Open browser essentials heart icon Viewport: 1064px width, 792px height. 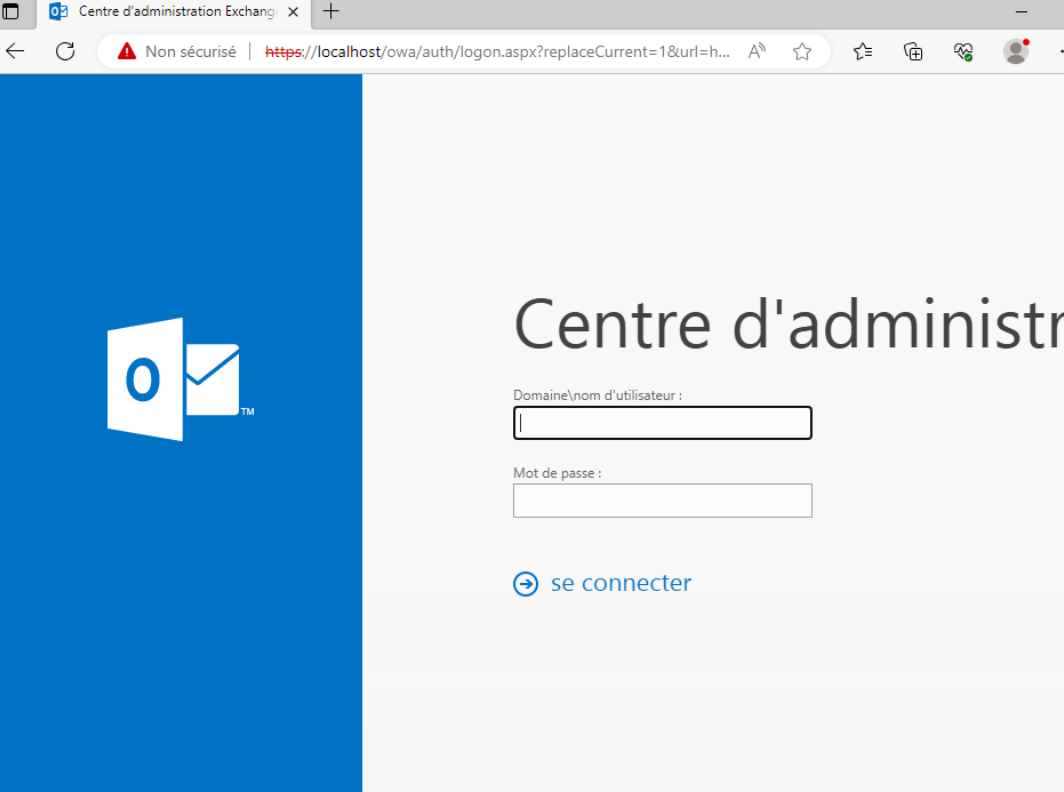pyautogui.click(x=963, y=52)
